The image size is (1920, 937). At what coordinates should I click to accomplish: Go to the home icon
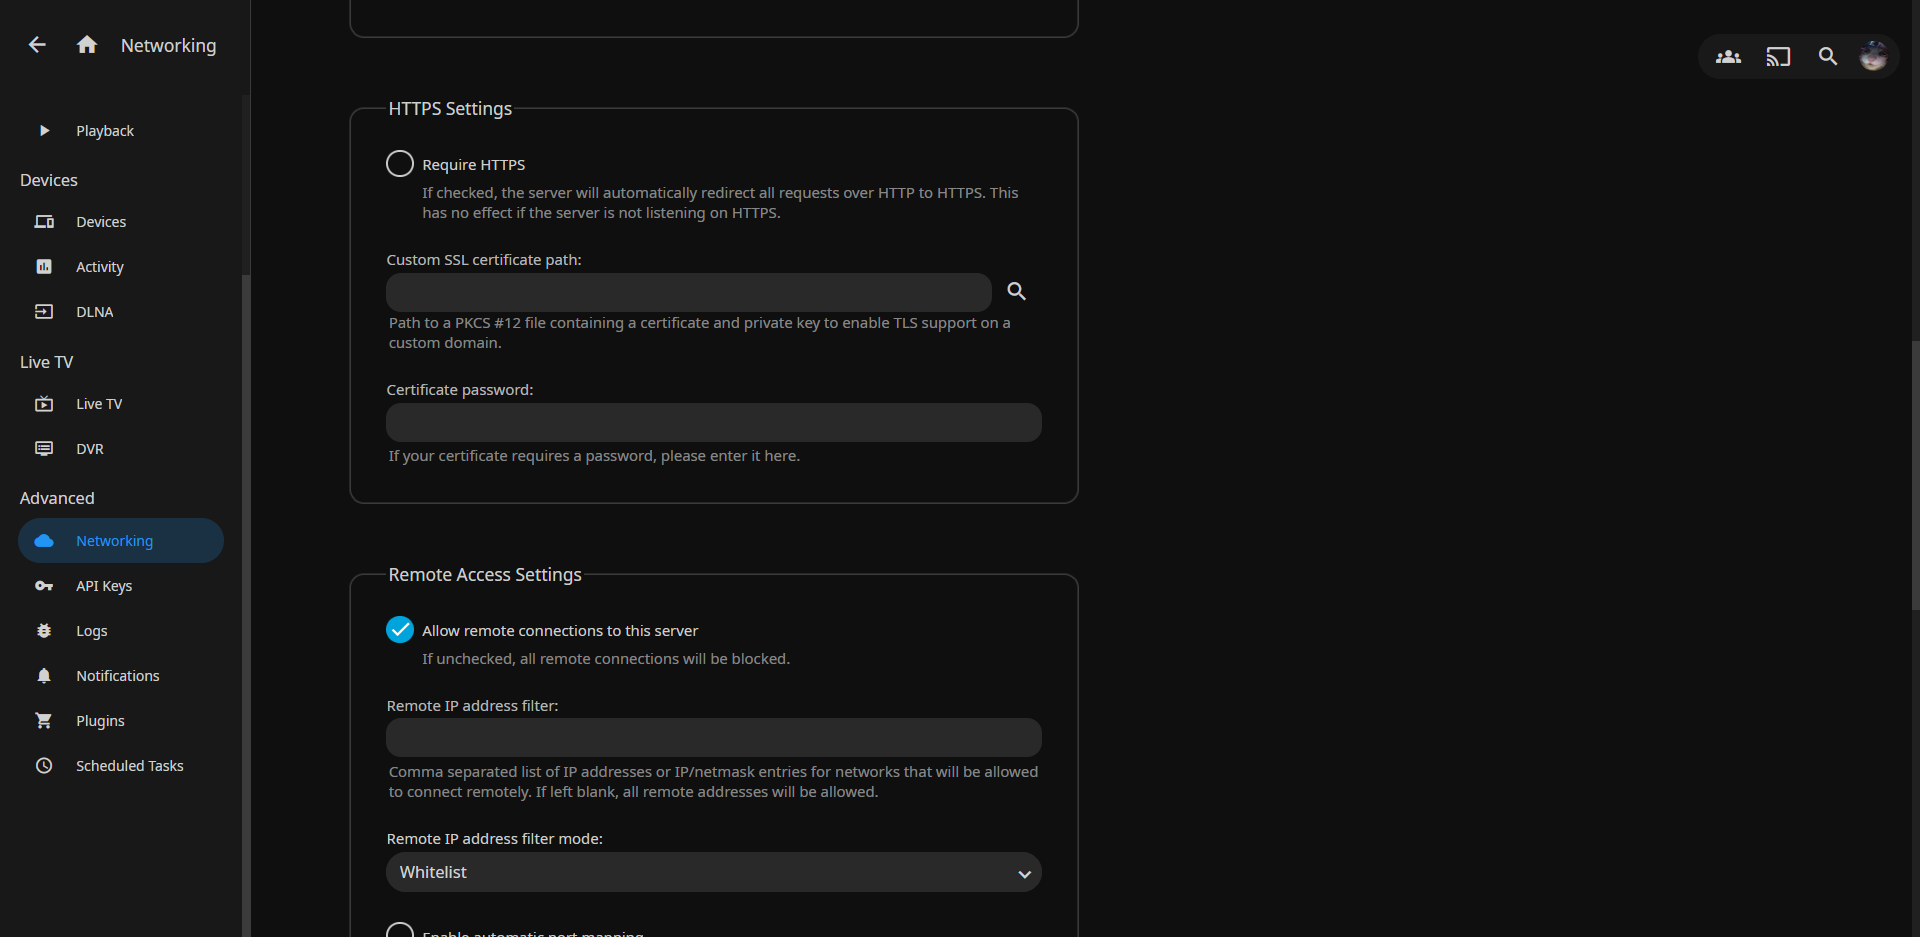(87, 45)
